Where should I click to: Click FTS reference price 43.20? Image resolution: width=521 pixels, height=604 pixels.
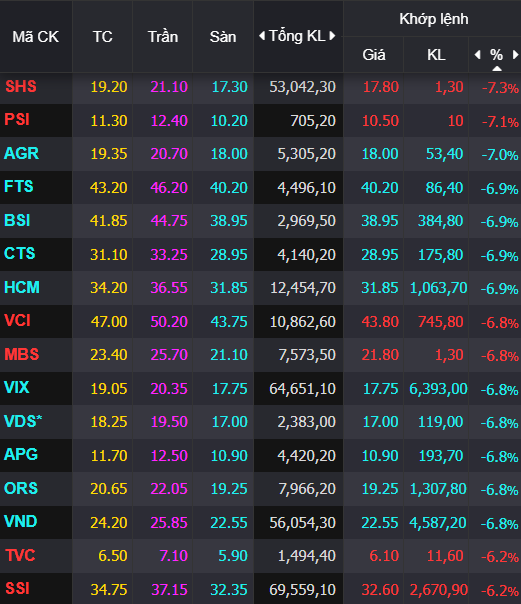[x=109, y=188]
